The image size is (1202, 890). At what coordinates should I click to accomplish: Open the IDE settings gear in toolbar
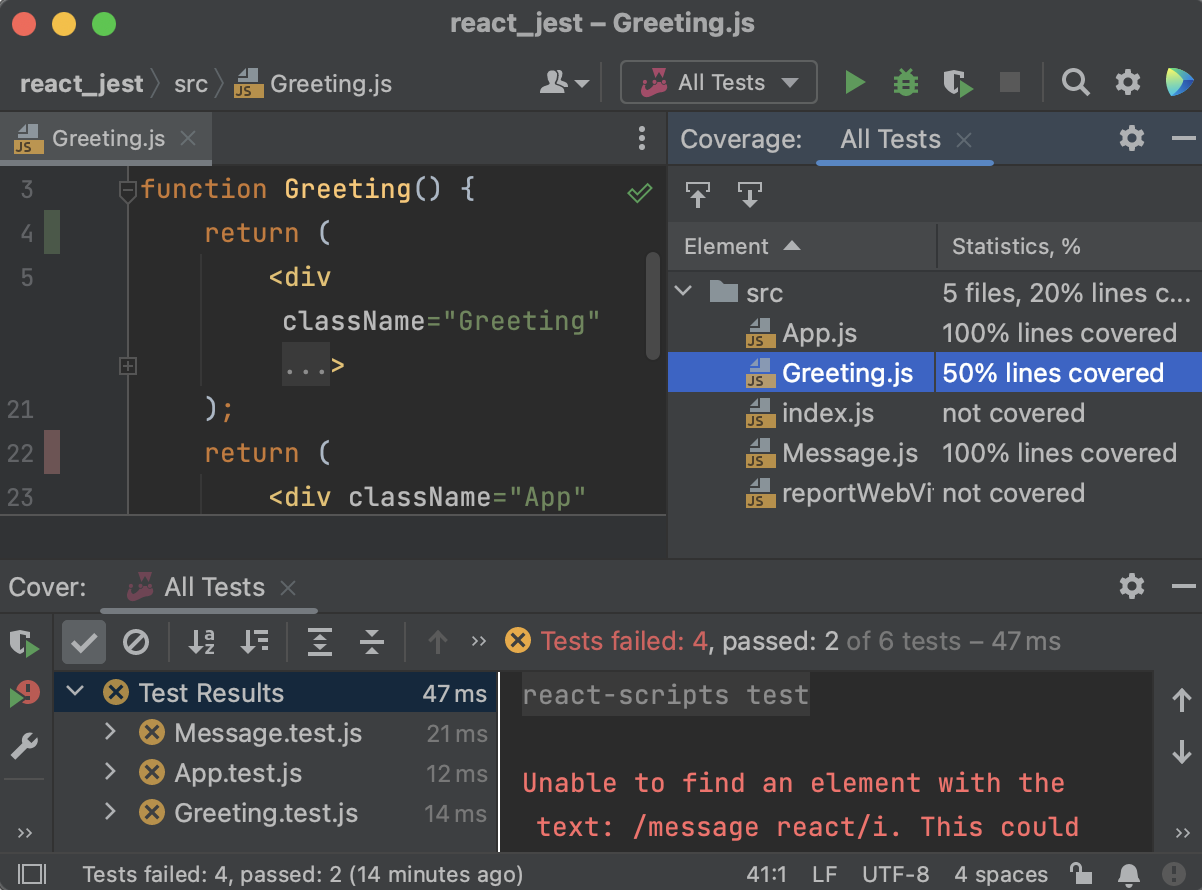(1127, 82)
